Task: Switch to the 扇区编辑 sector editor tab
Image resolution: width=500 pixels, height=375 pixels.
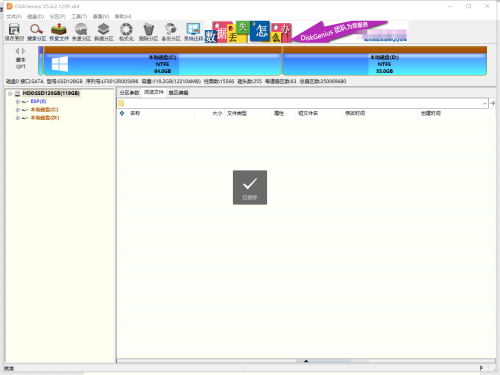Action: pos(178,93)
